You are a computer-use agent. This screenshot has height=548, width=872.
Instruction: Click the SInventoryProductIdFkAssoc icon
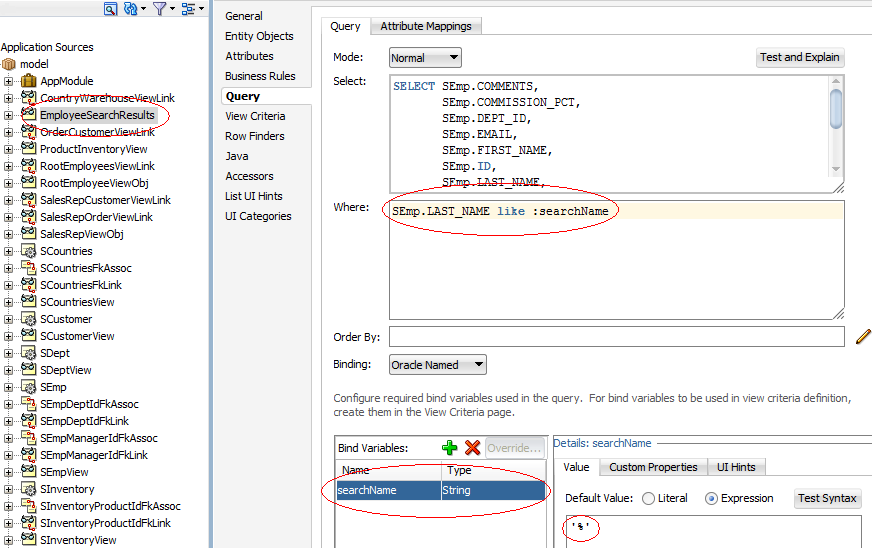tap(28, 506)
